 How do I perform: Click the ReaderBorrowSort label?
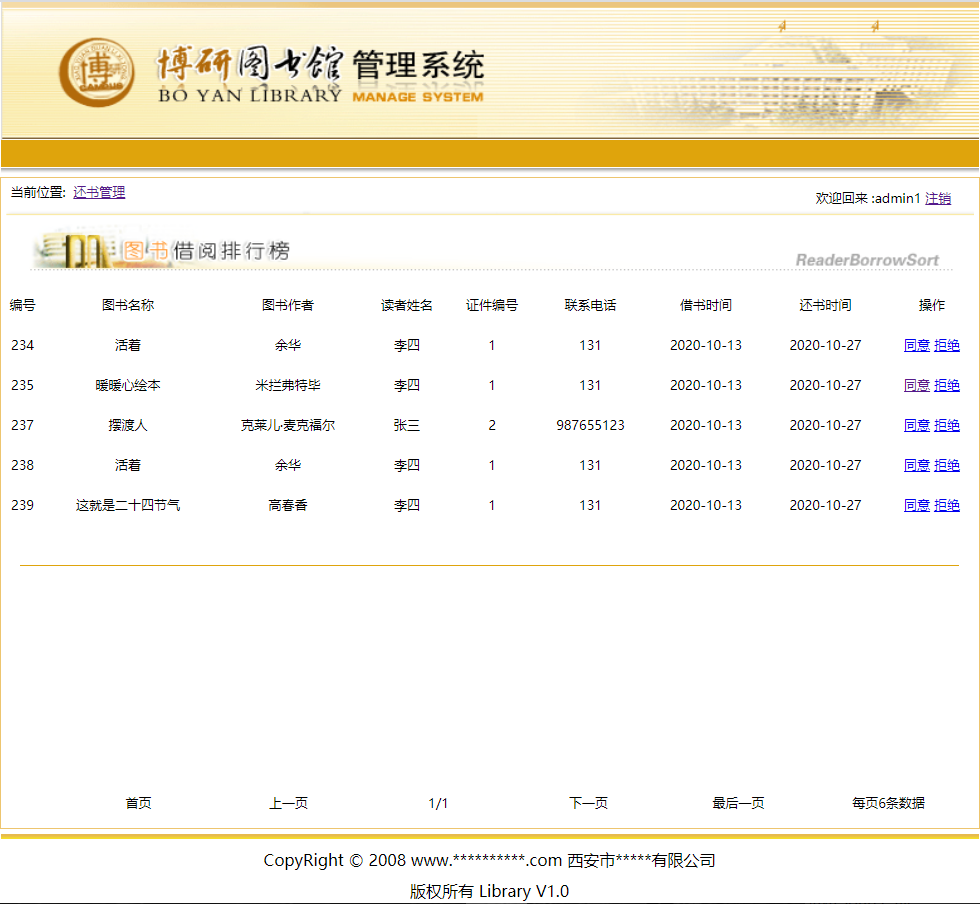867,260
